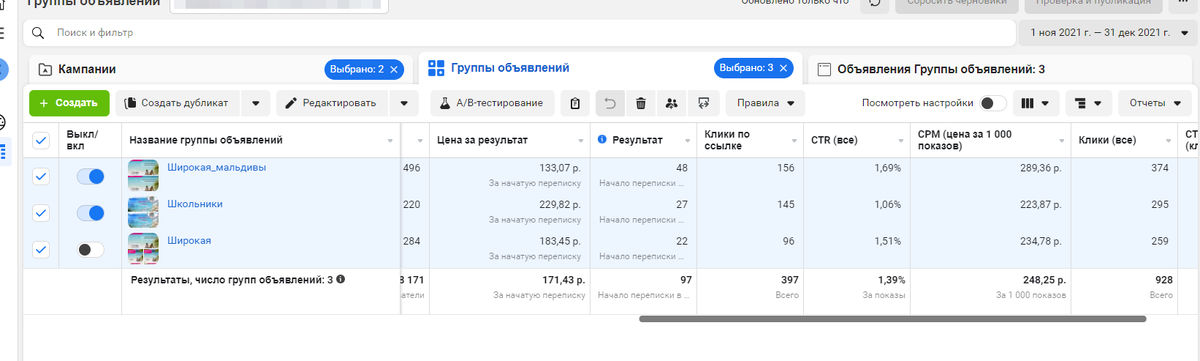Viewport: 1200px width, 361px height.
Task: Click the comment/export icon next to Rules
Action: tap(703, 103)
